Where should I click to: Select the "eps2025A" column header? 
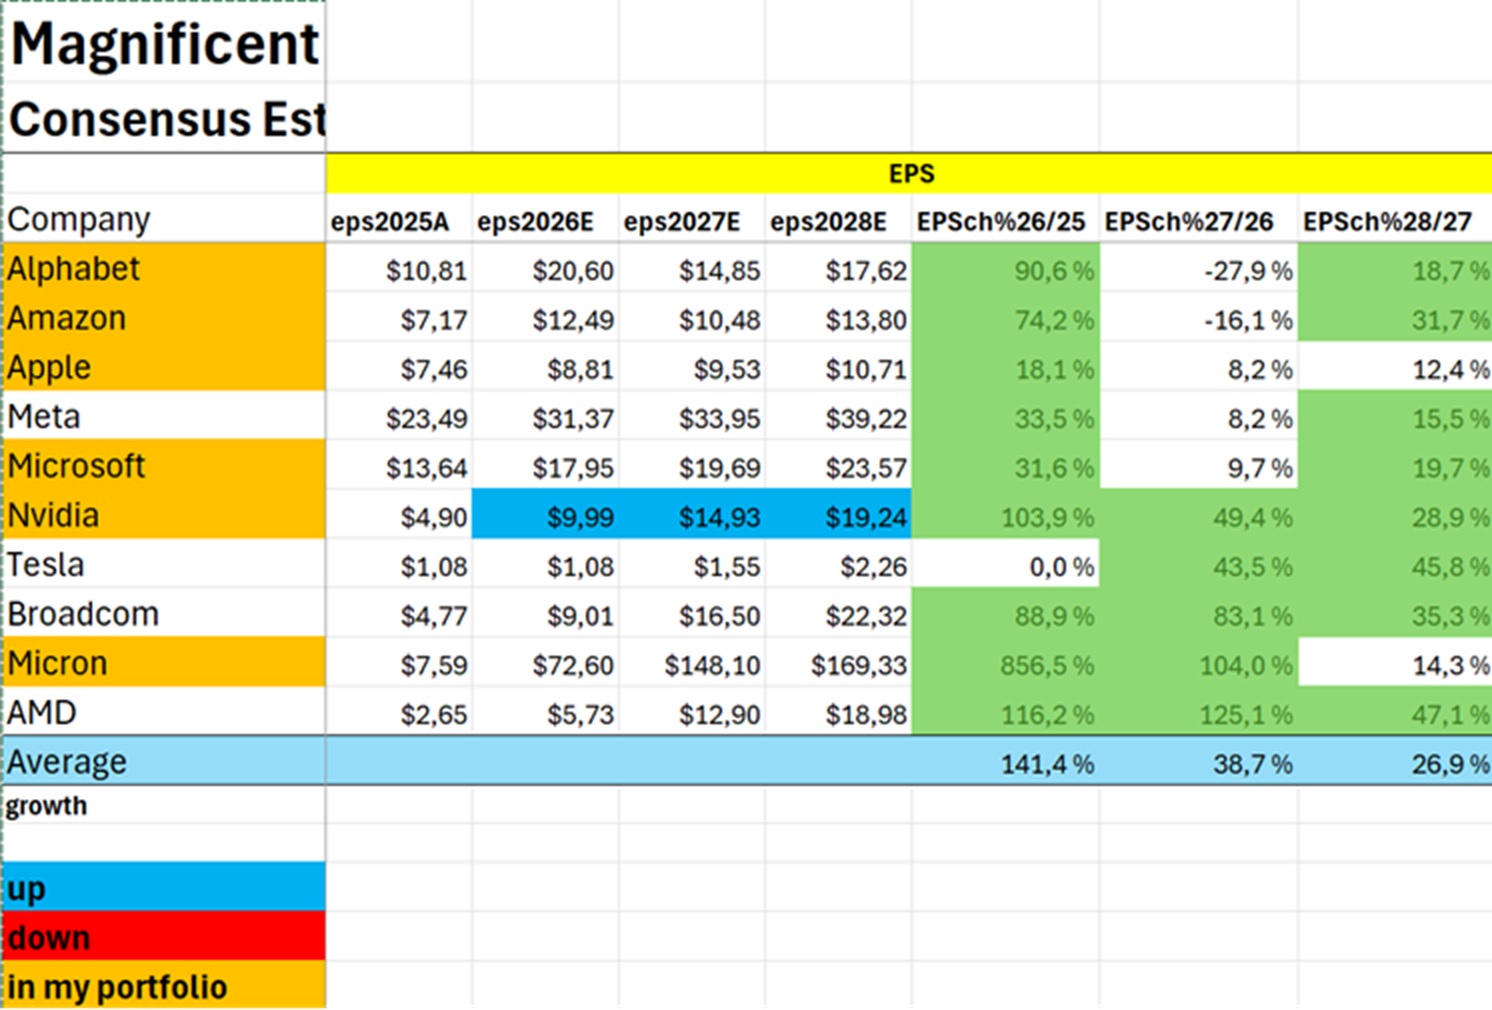coord(399,220)
